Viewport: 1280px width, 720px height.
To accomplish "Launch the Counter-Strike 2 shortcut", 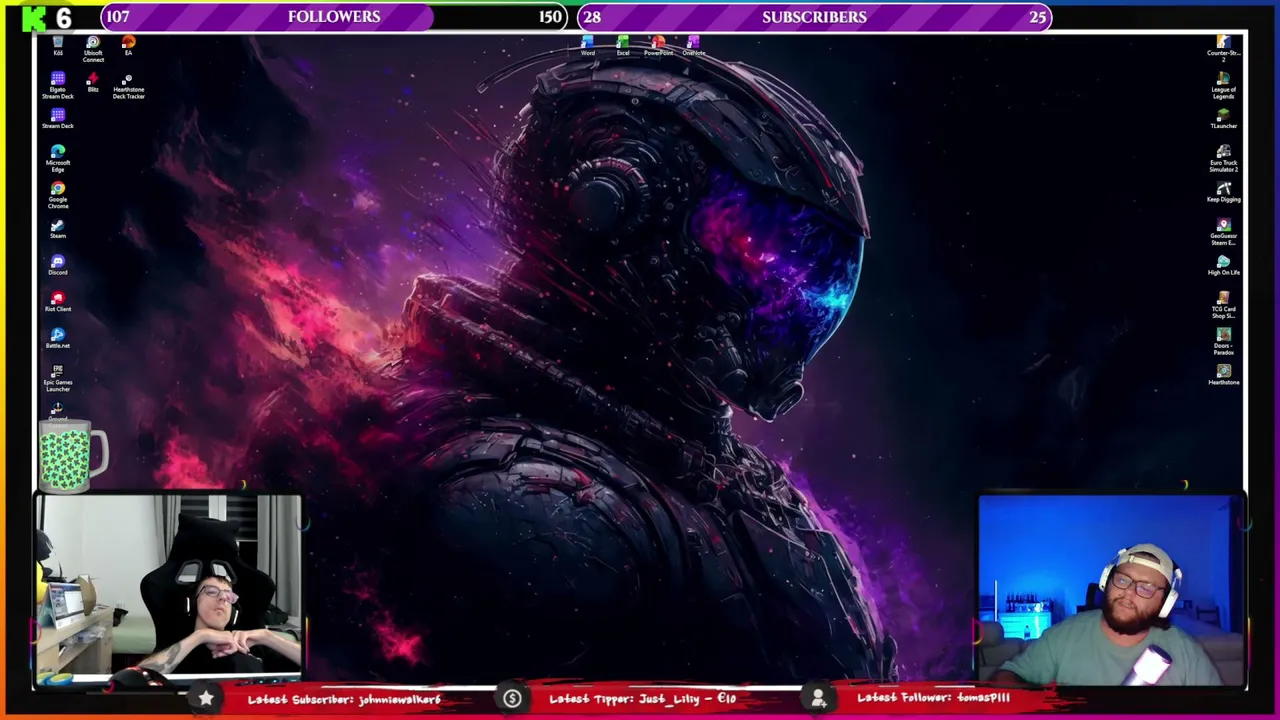I will tap(1223, 49).
